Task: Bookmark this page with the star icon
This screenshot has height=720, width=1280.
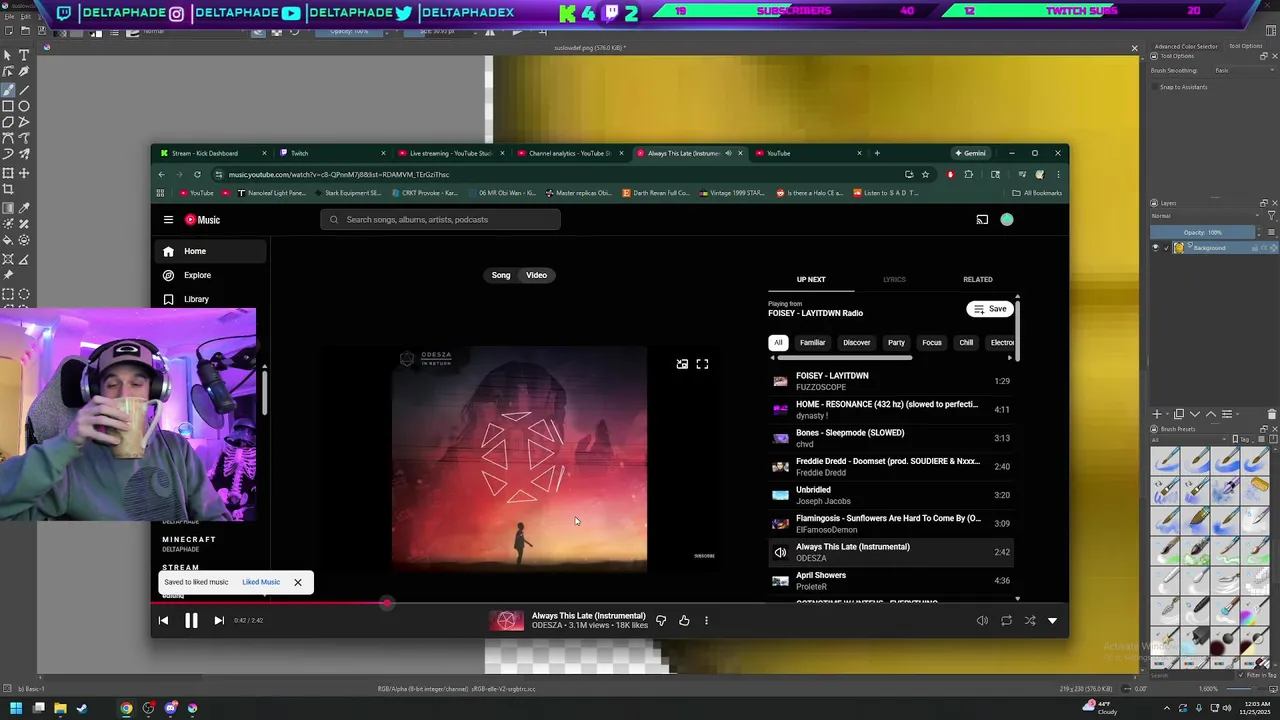Action: click(925, 174)
